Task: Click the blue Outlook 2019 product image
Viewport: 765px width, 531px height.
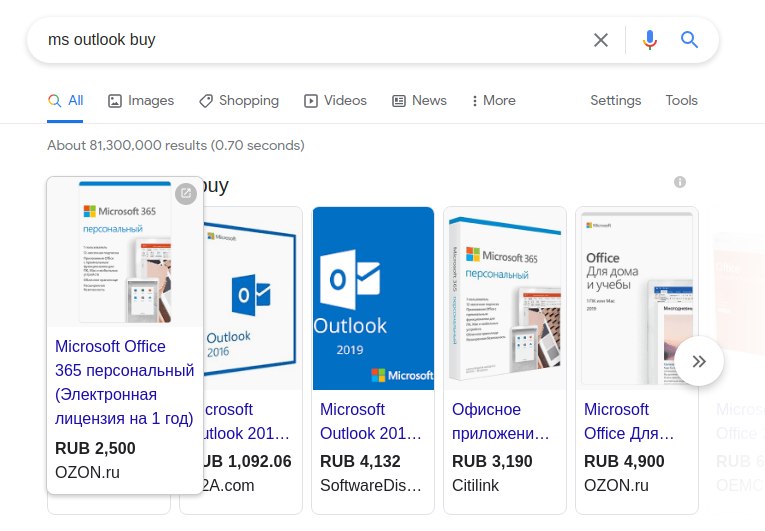Action: (x=373, y=298)
